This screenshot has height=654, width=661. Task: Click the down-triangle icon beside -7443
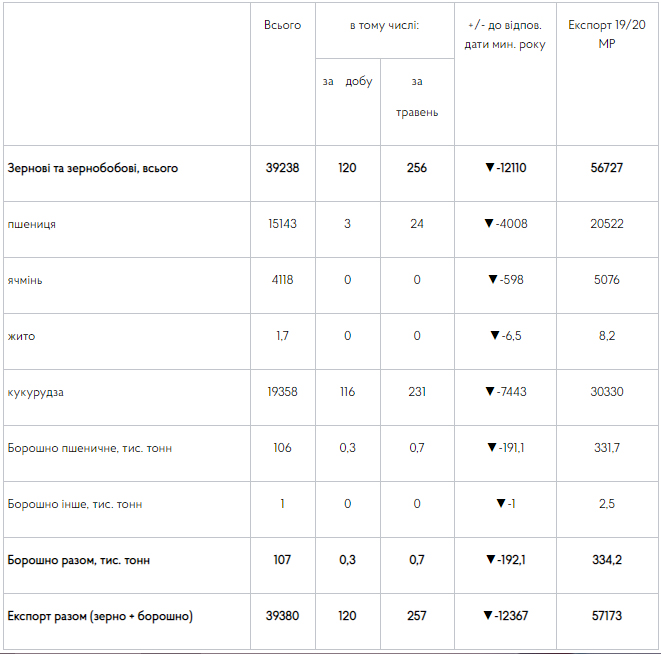pos(490,391)
